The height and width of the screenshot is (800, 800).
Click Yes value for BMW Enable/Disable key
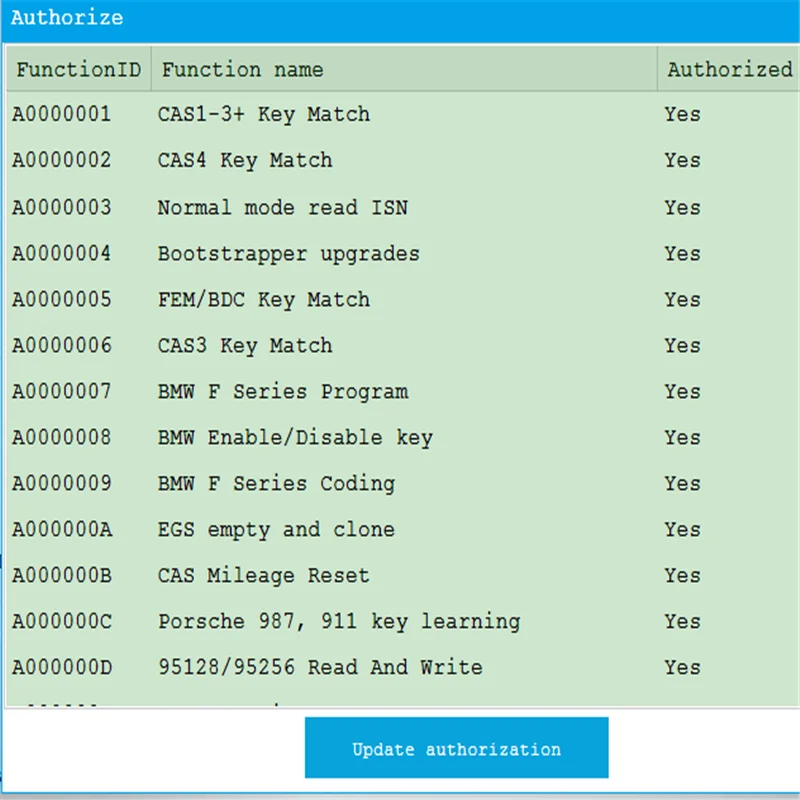(682, 437)
